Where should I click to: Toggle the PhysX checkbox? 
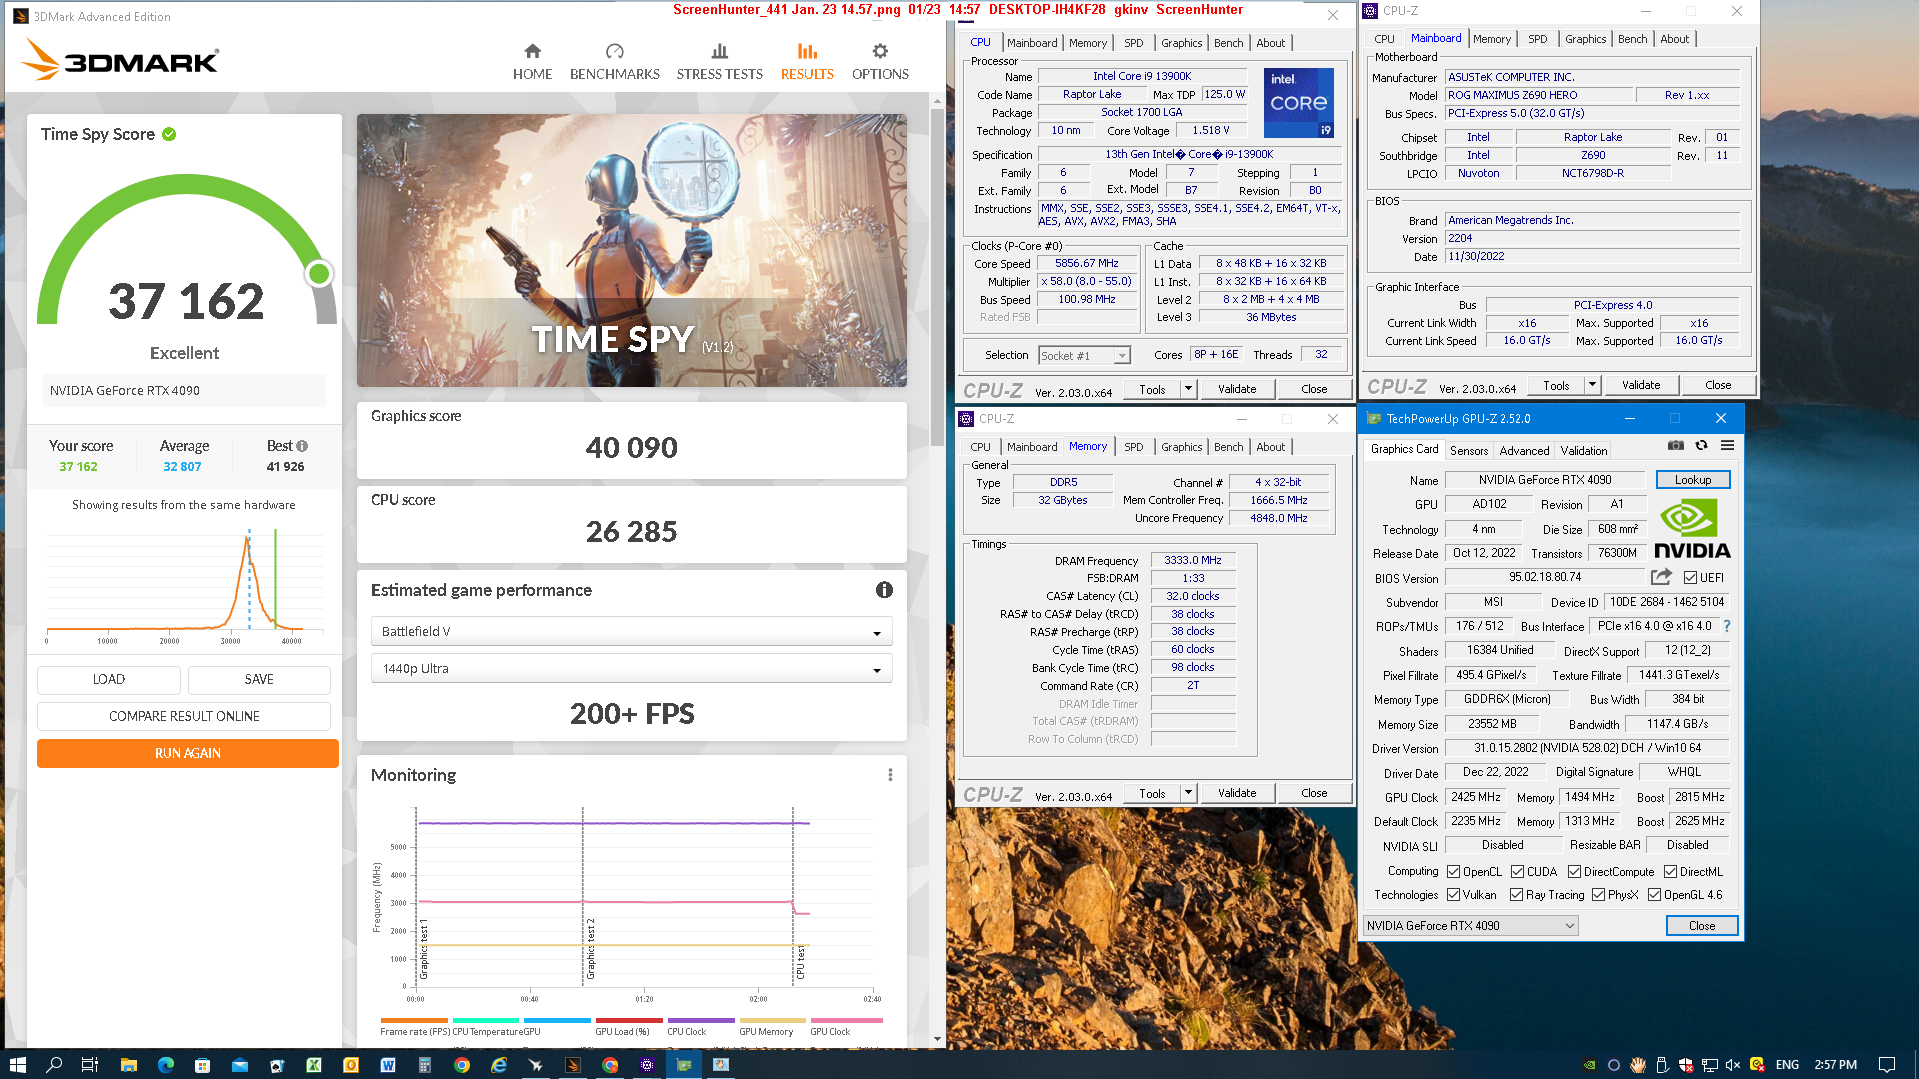pyautogui.click(x=1598, y=895)
